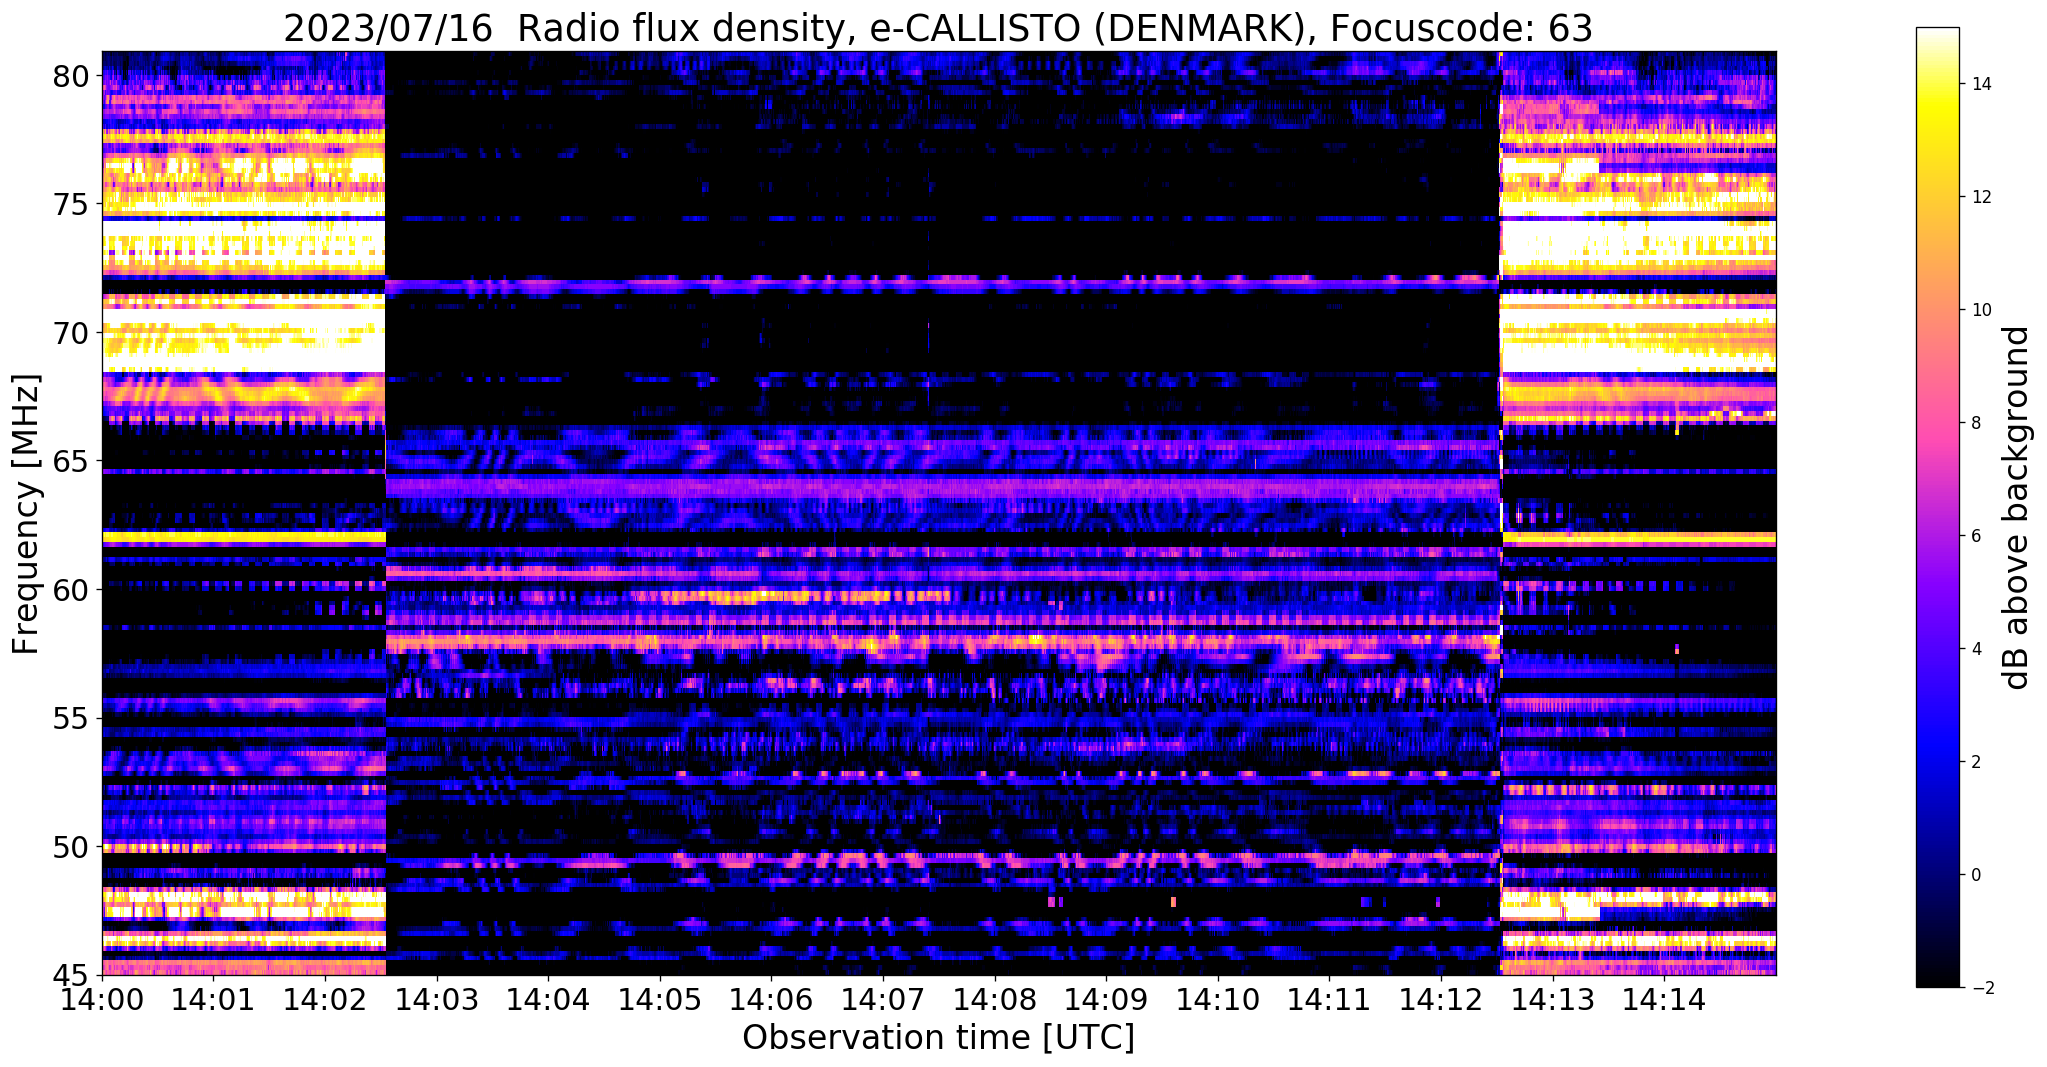Click the 60 MHz frequency tick label
2047x1067 pixels.
(70, 590)
